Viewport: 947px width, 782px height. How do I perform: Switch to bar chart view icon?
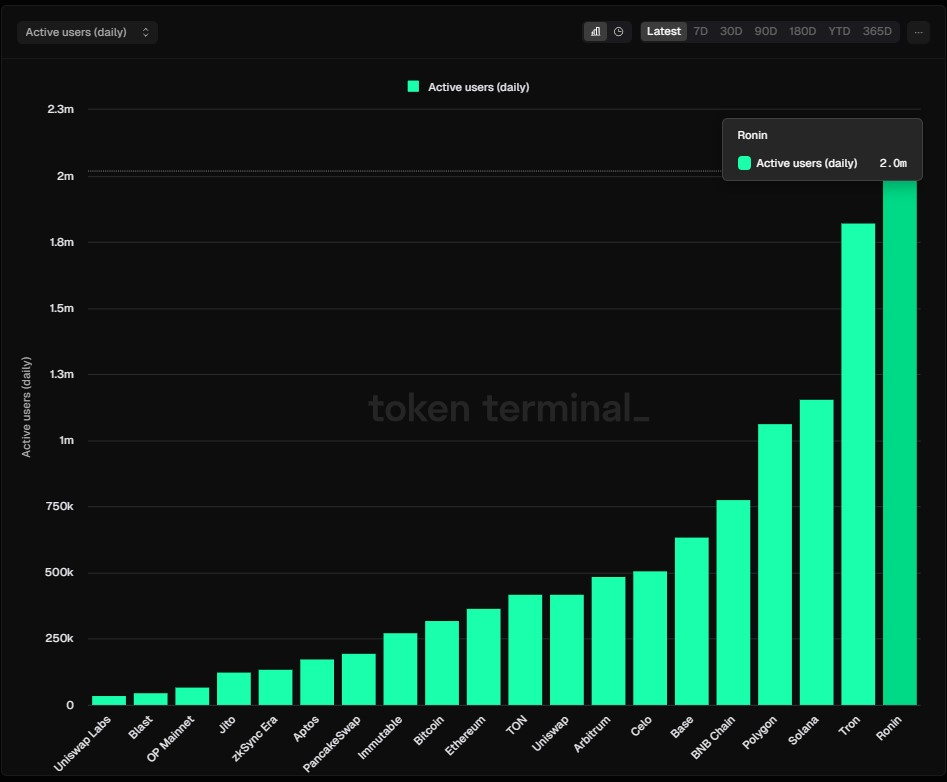click(x=596, y=32)
